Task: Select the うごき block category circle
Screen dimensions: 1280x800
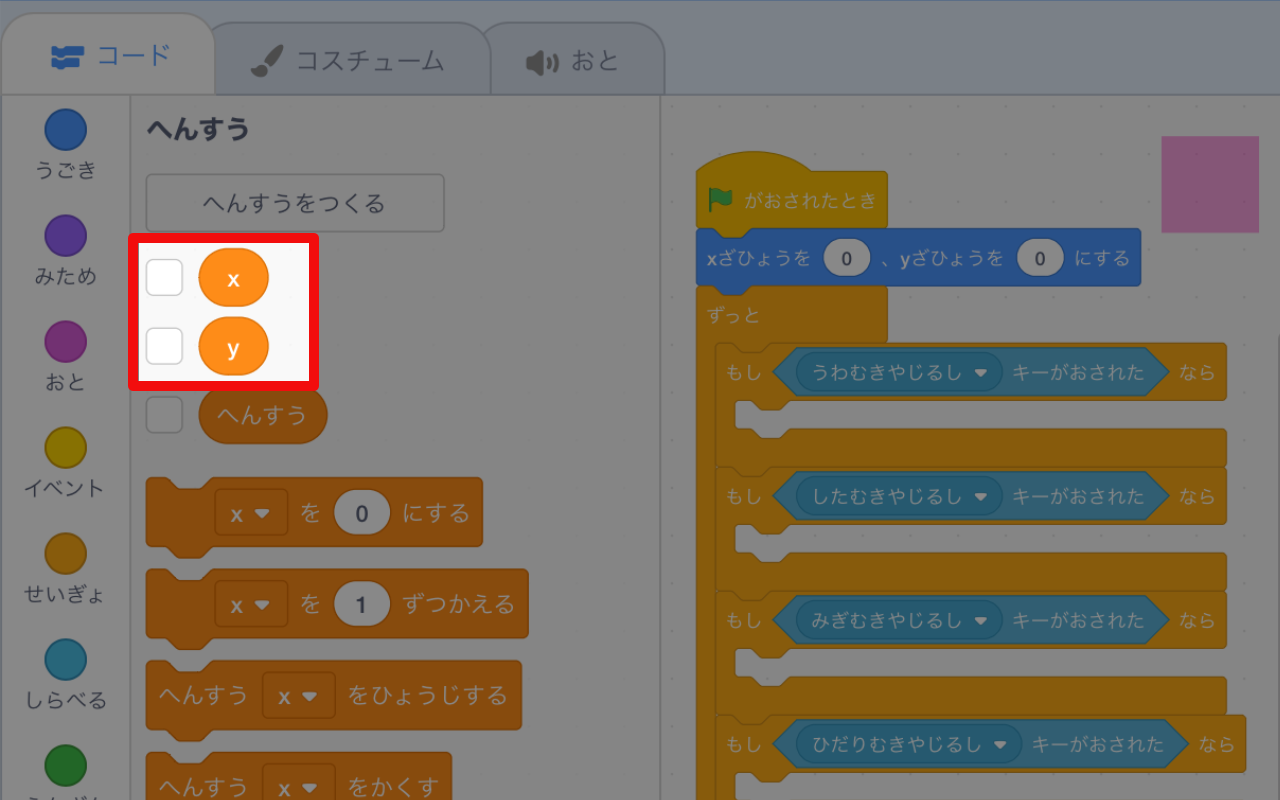Action: click(x=66, y=130)
